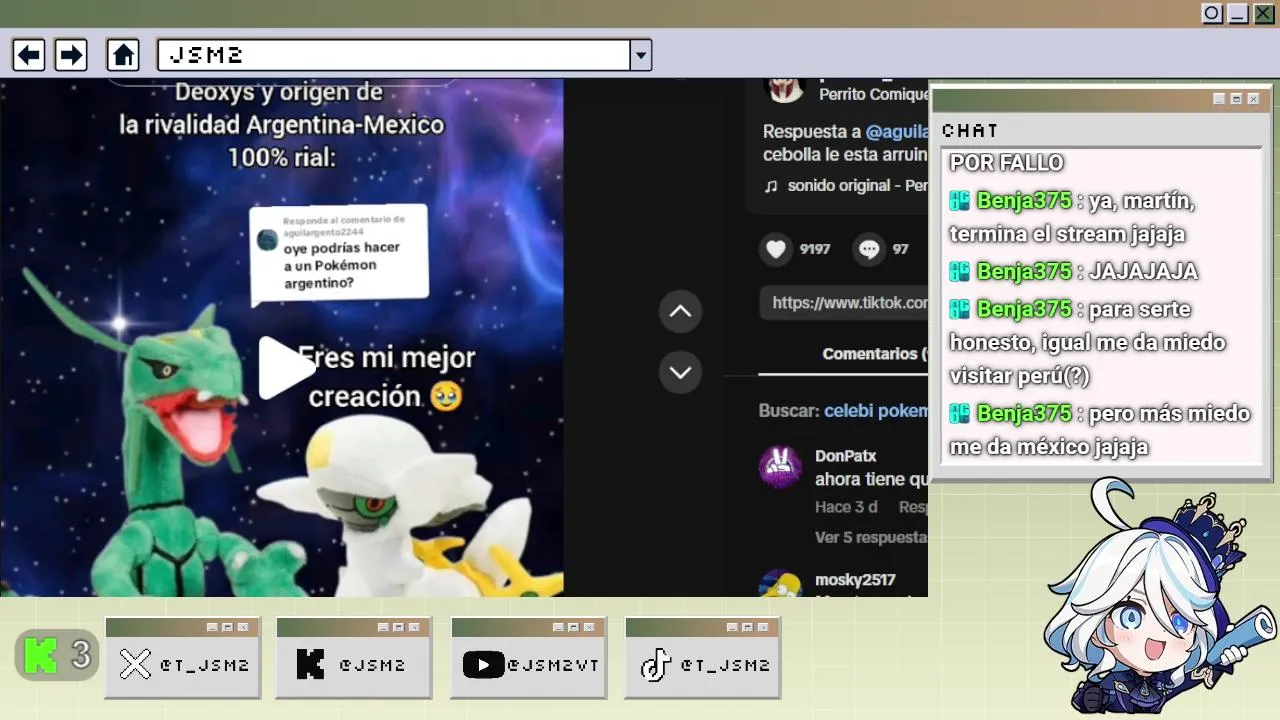Click Benja375 on 'ya, martín' message

pos(1024,201)
